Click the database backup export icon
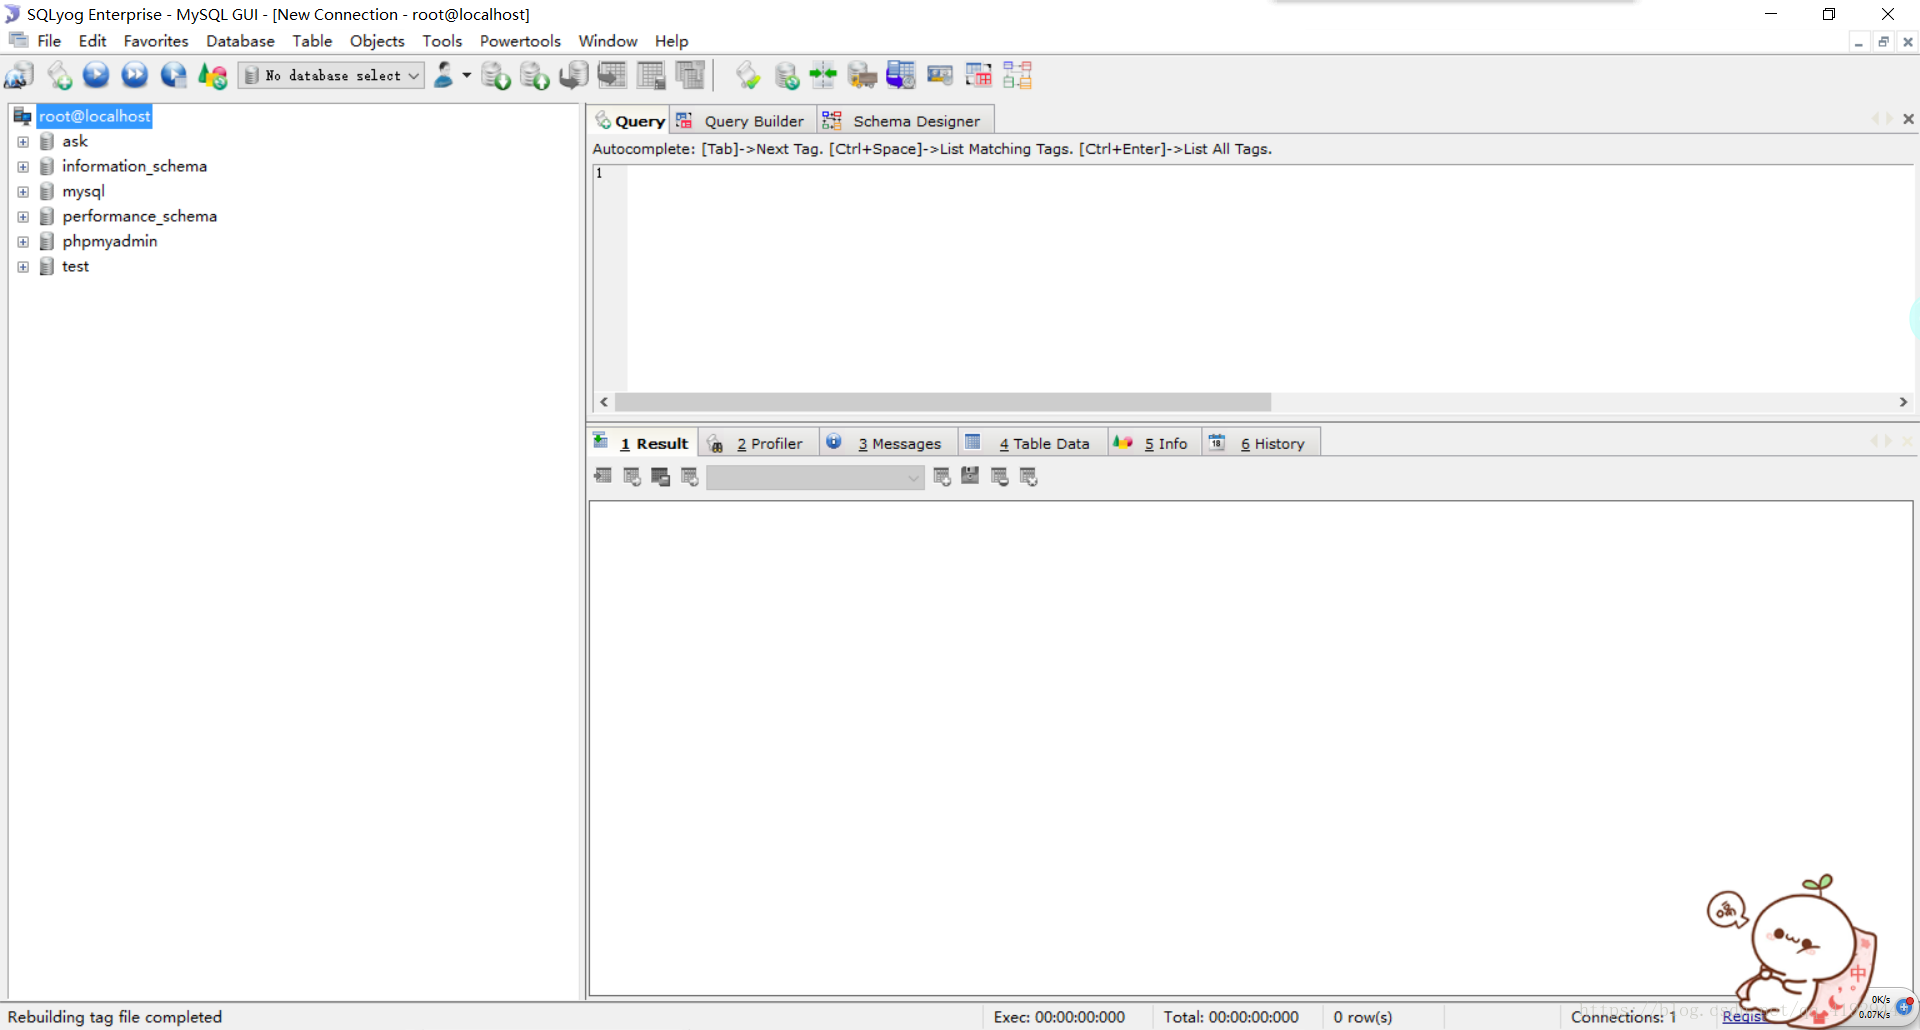This screenshot has height=1030, width=1920. (535, 75)
